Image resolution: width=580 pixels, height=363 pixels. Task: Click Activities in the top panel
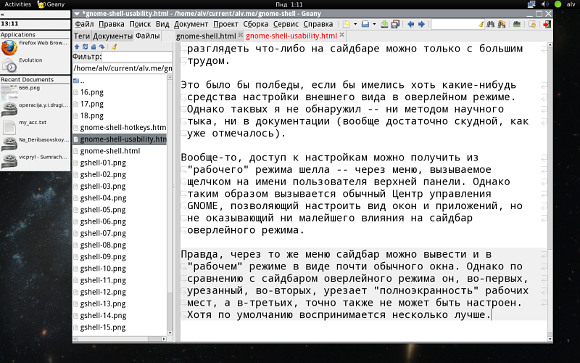click(17, 4)
